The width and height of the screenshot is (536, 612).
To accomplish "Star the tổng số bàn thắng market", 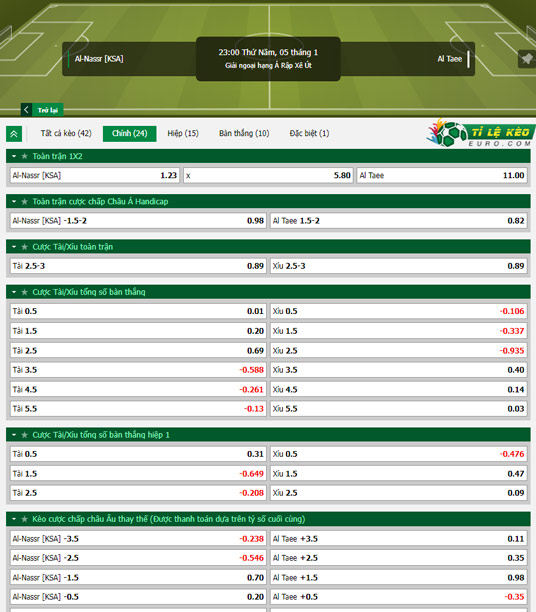I will click(x=25, y=292).
